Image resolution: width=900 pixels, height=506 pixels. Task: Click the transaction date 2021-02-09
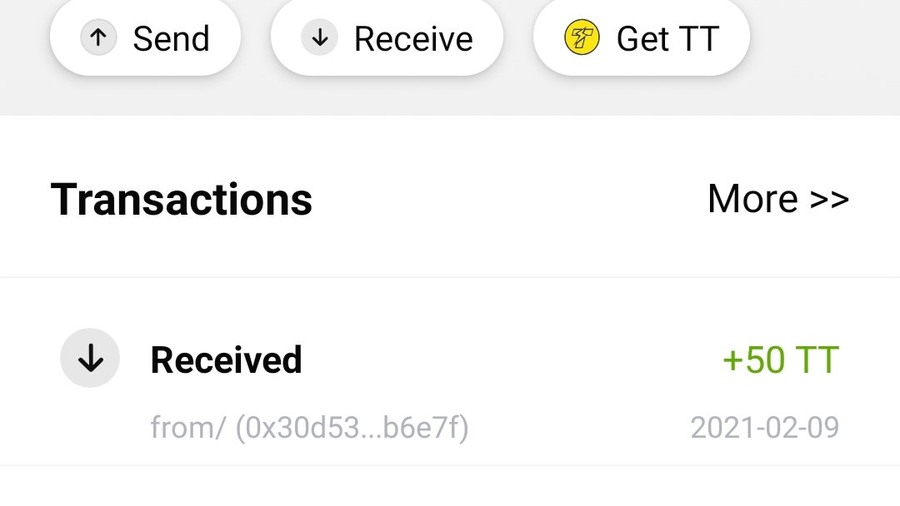click(x=765, y=427)
